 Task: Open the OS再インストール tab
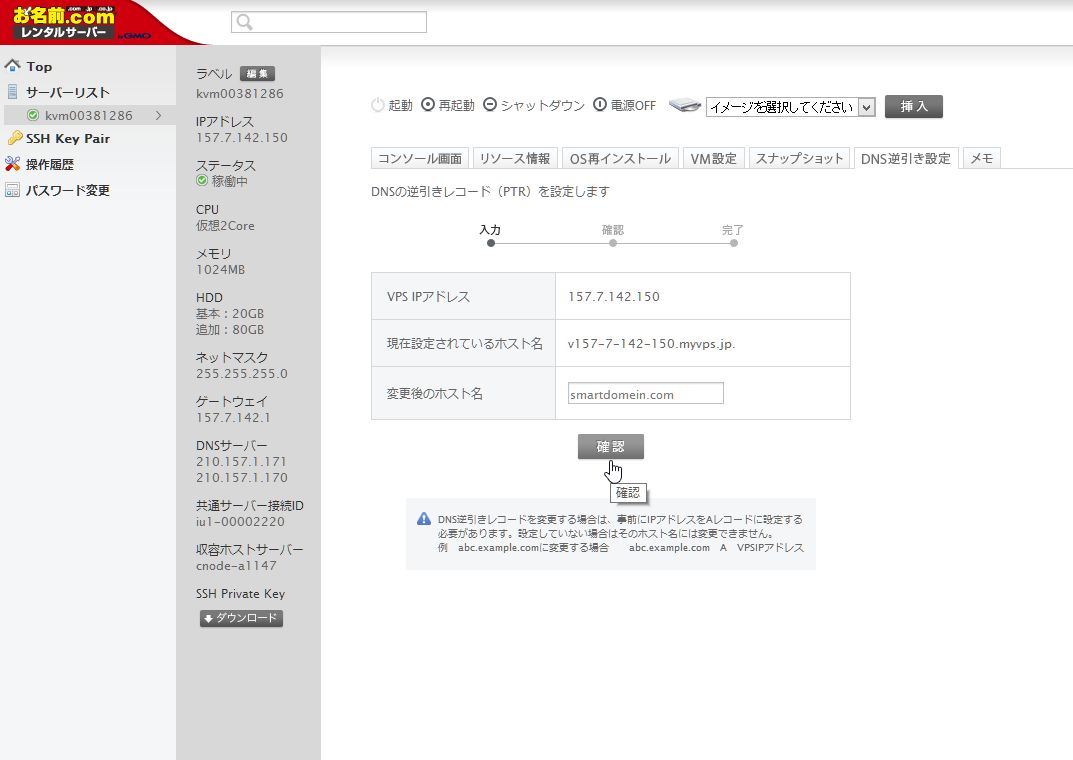point(620,158)
